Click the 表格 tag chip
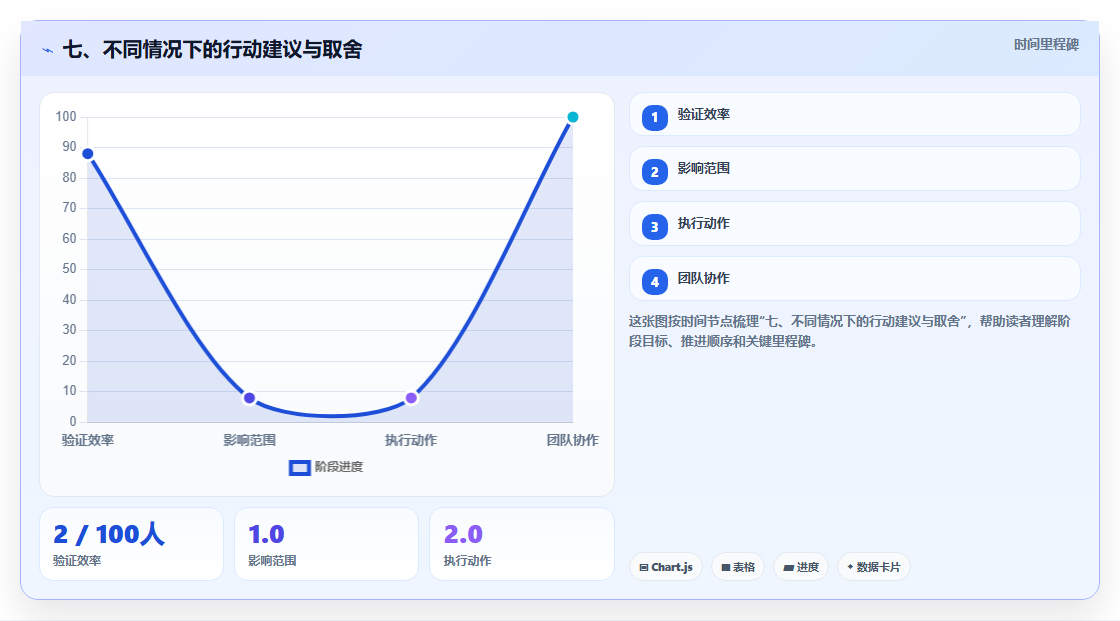This screenshot has width=1120, height=621. [738, 567]
